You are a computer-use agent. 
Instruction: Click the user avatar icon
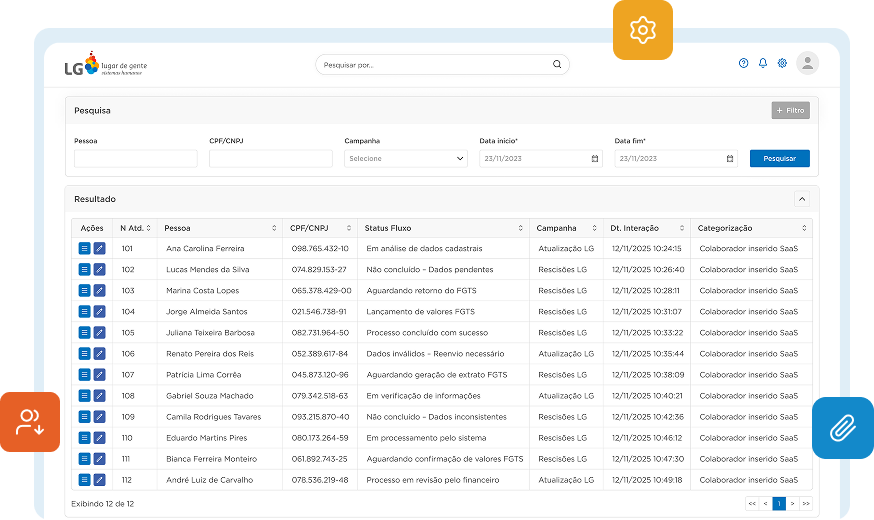click(807, 63)
